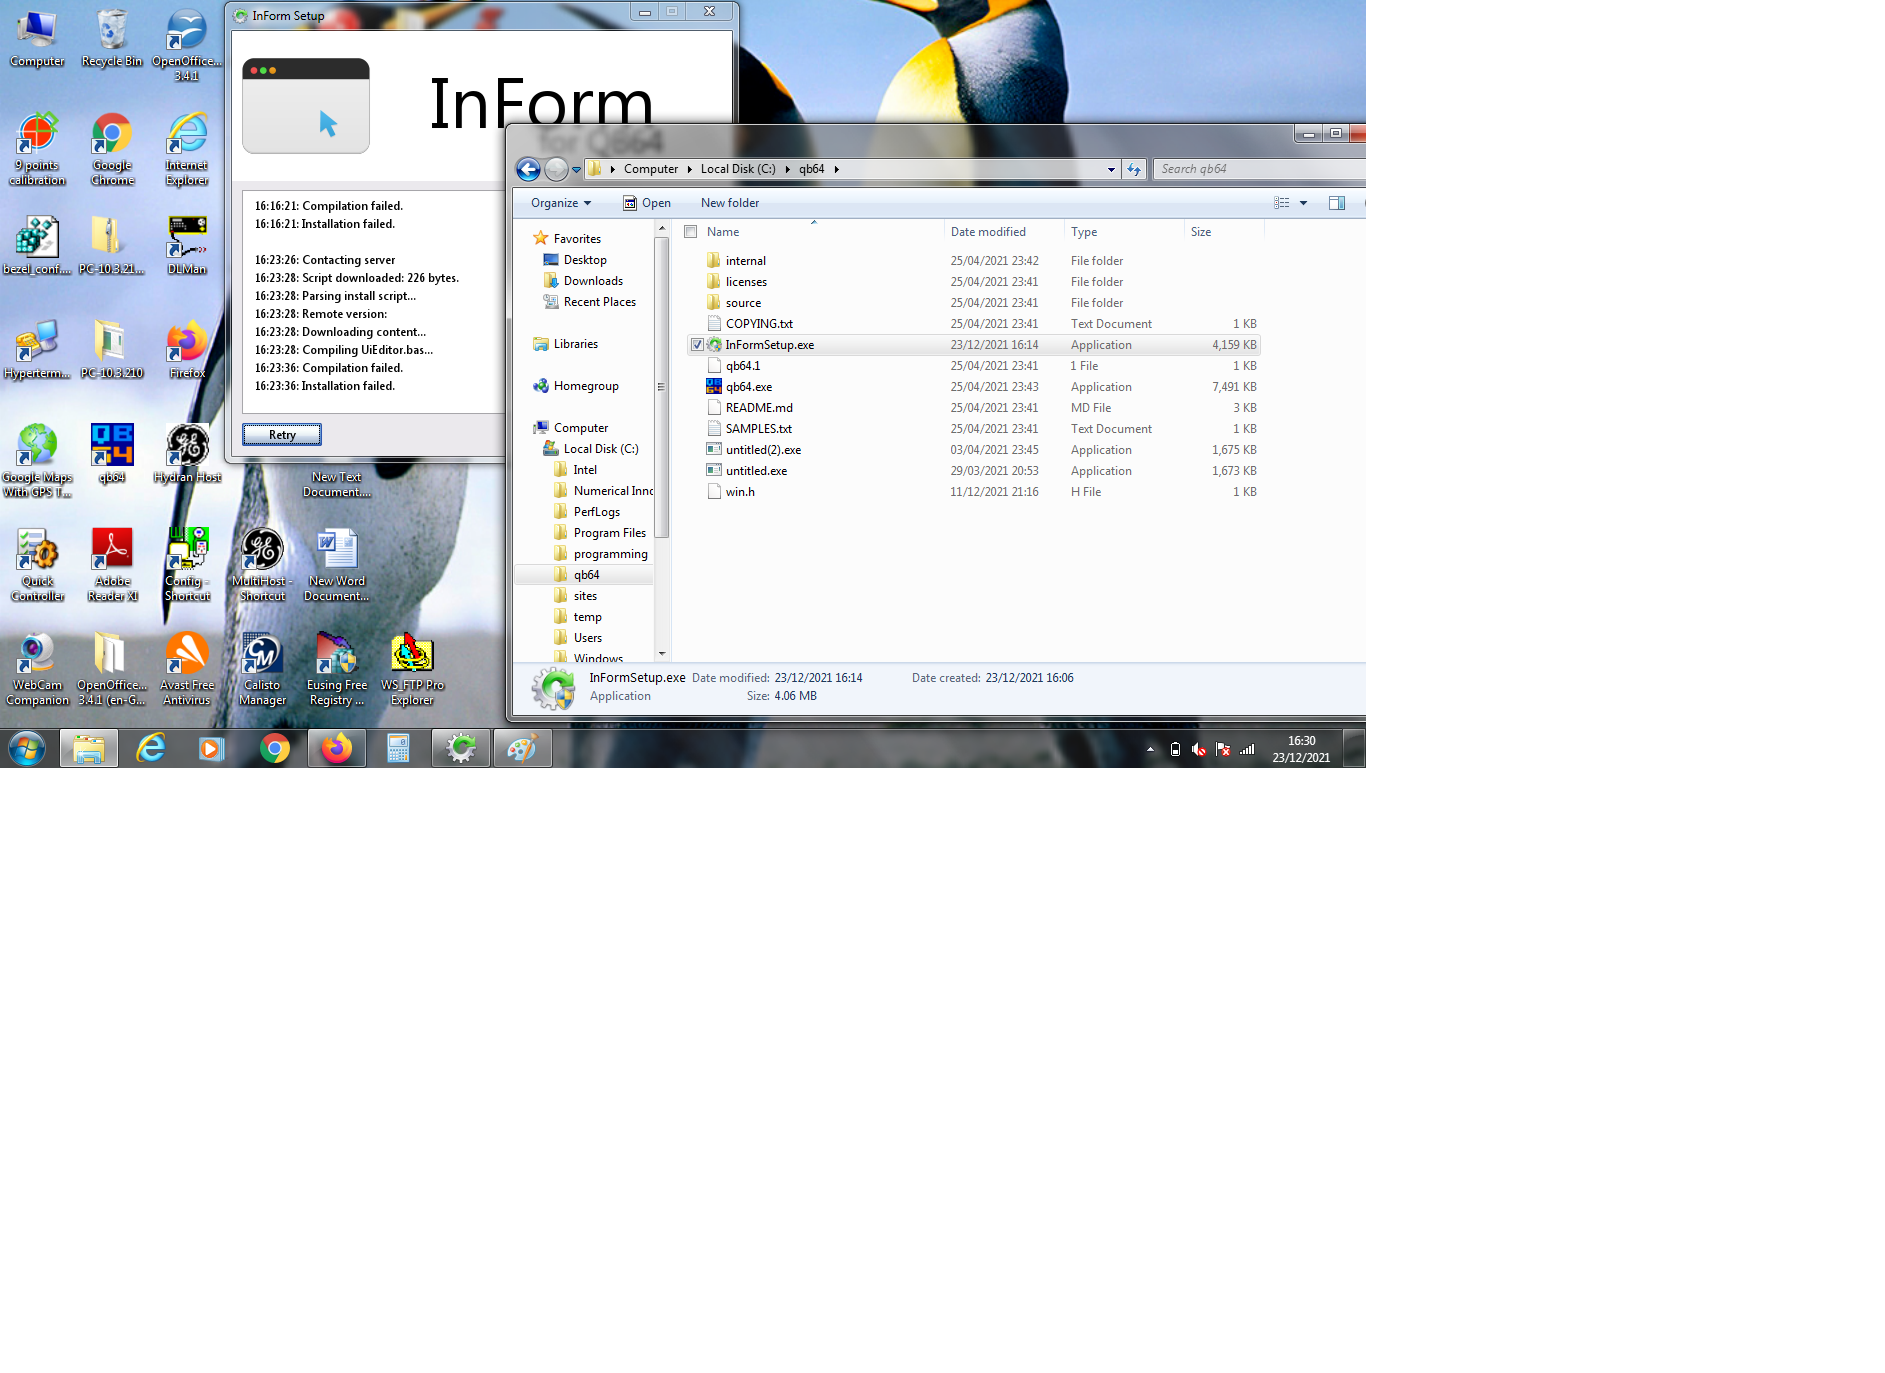Select the Google Chrome desktop shortcut
This screenshot has height=1373, width=1885.
112,150
